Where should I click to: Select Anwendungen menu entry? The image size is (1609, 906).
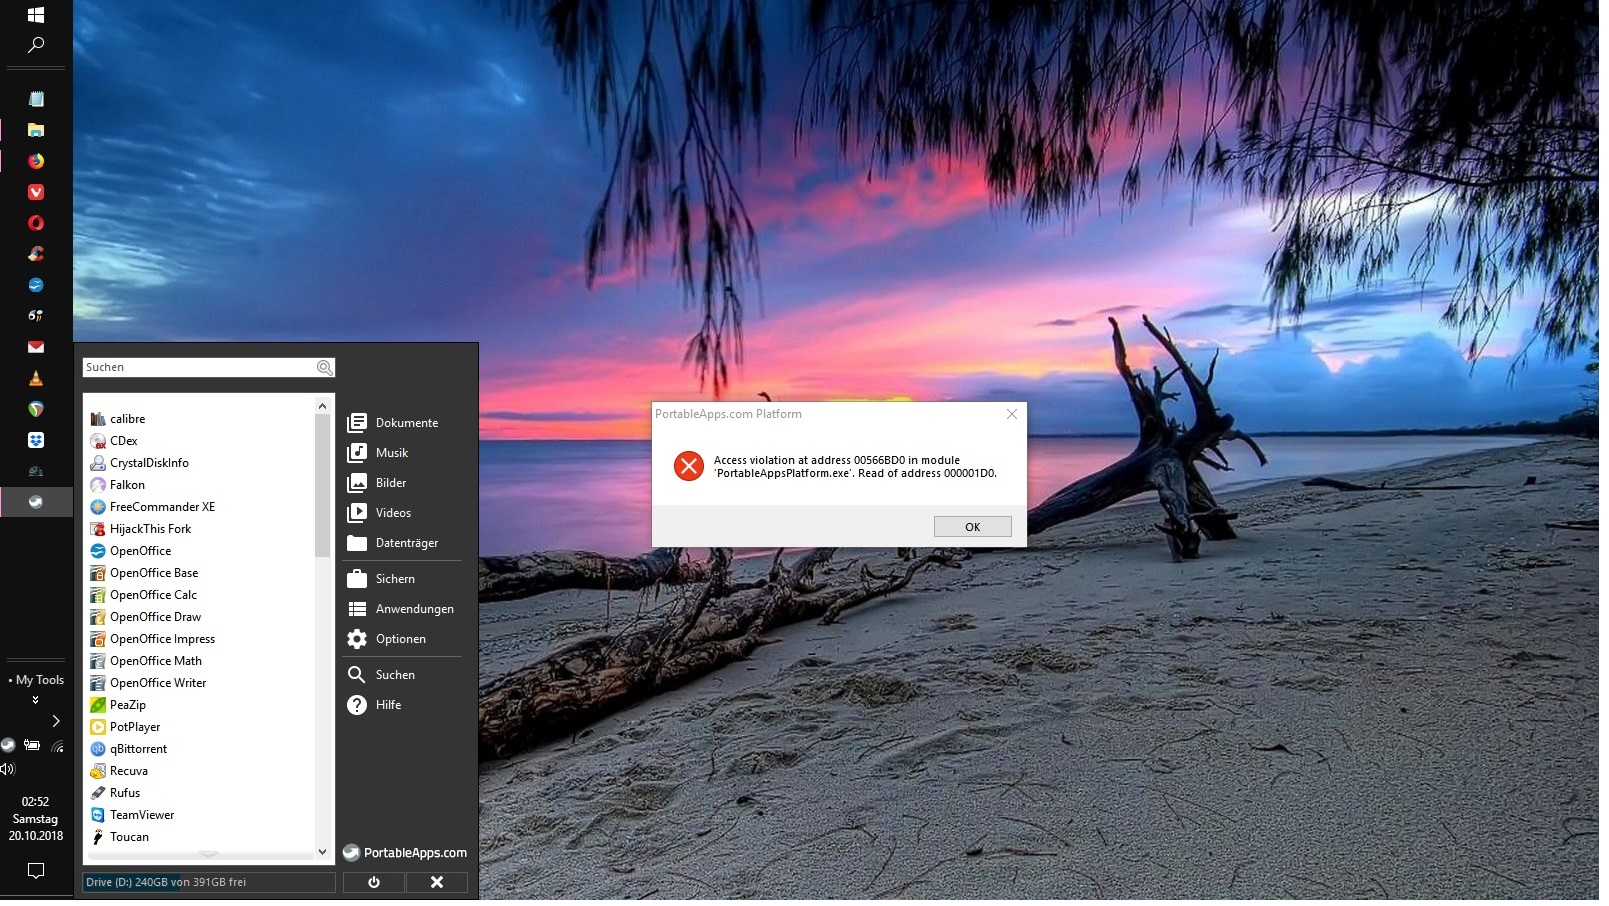(x=414, y=609)
